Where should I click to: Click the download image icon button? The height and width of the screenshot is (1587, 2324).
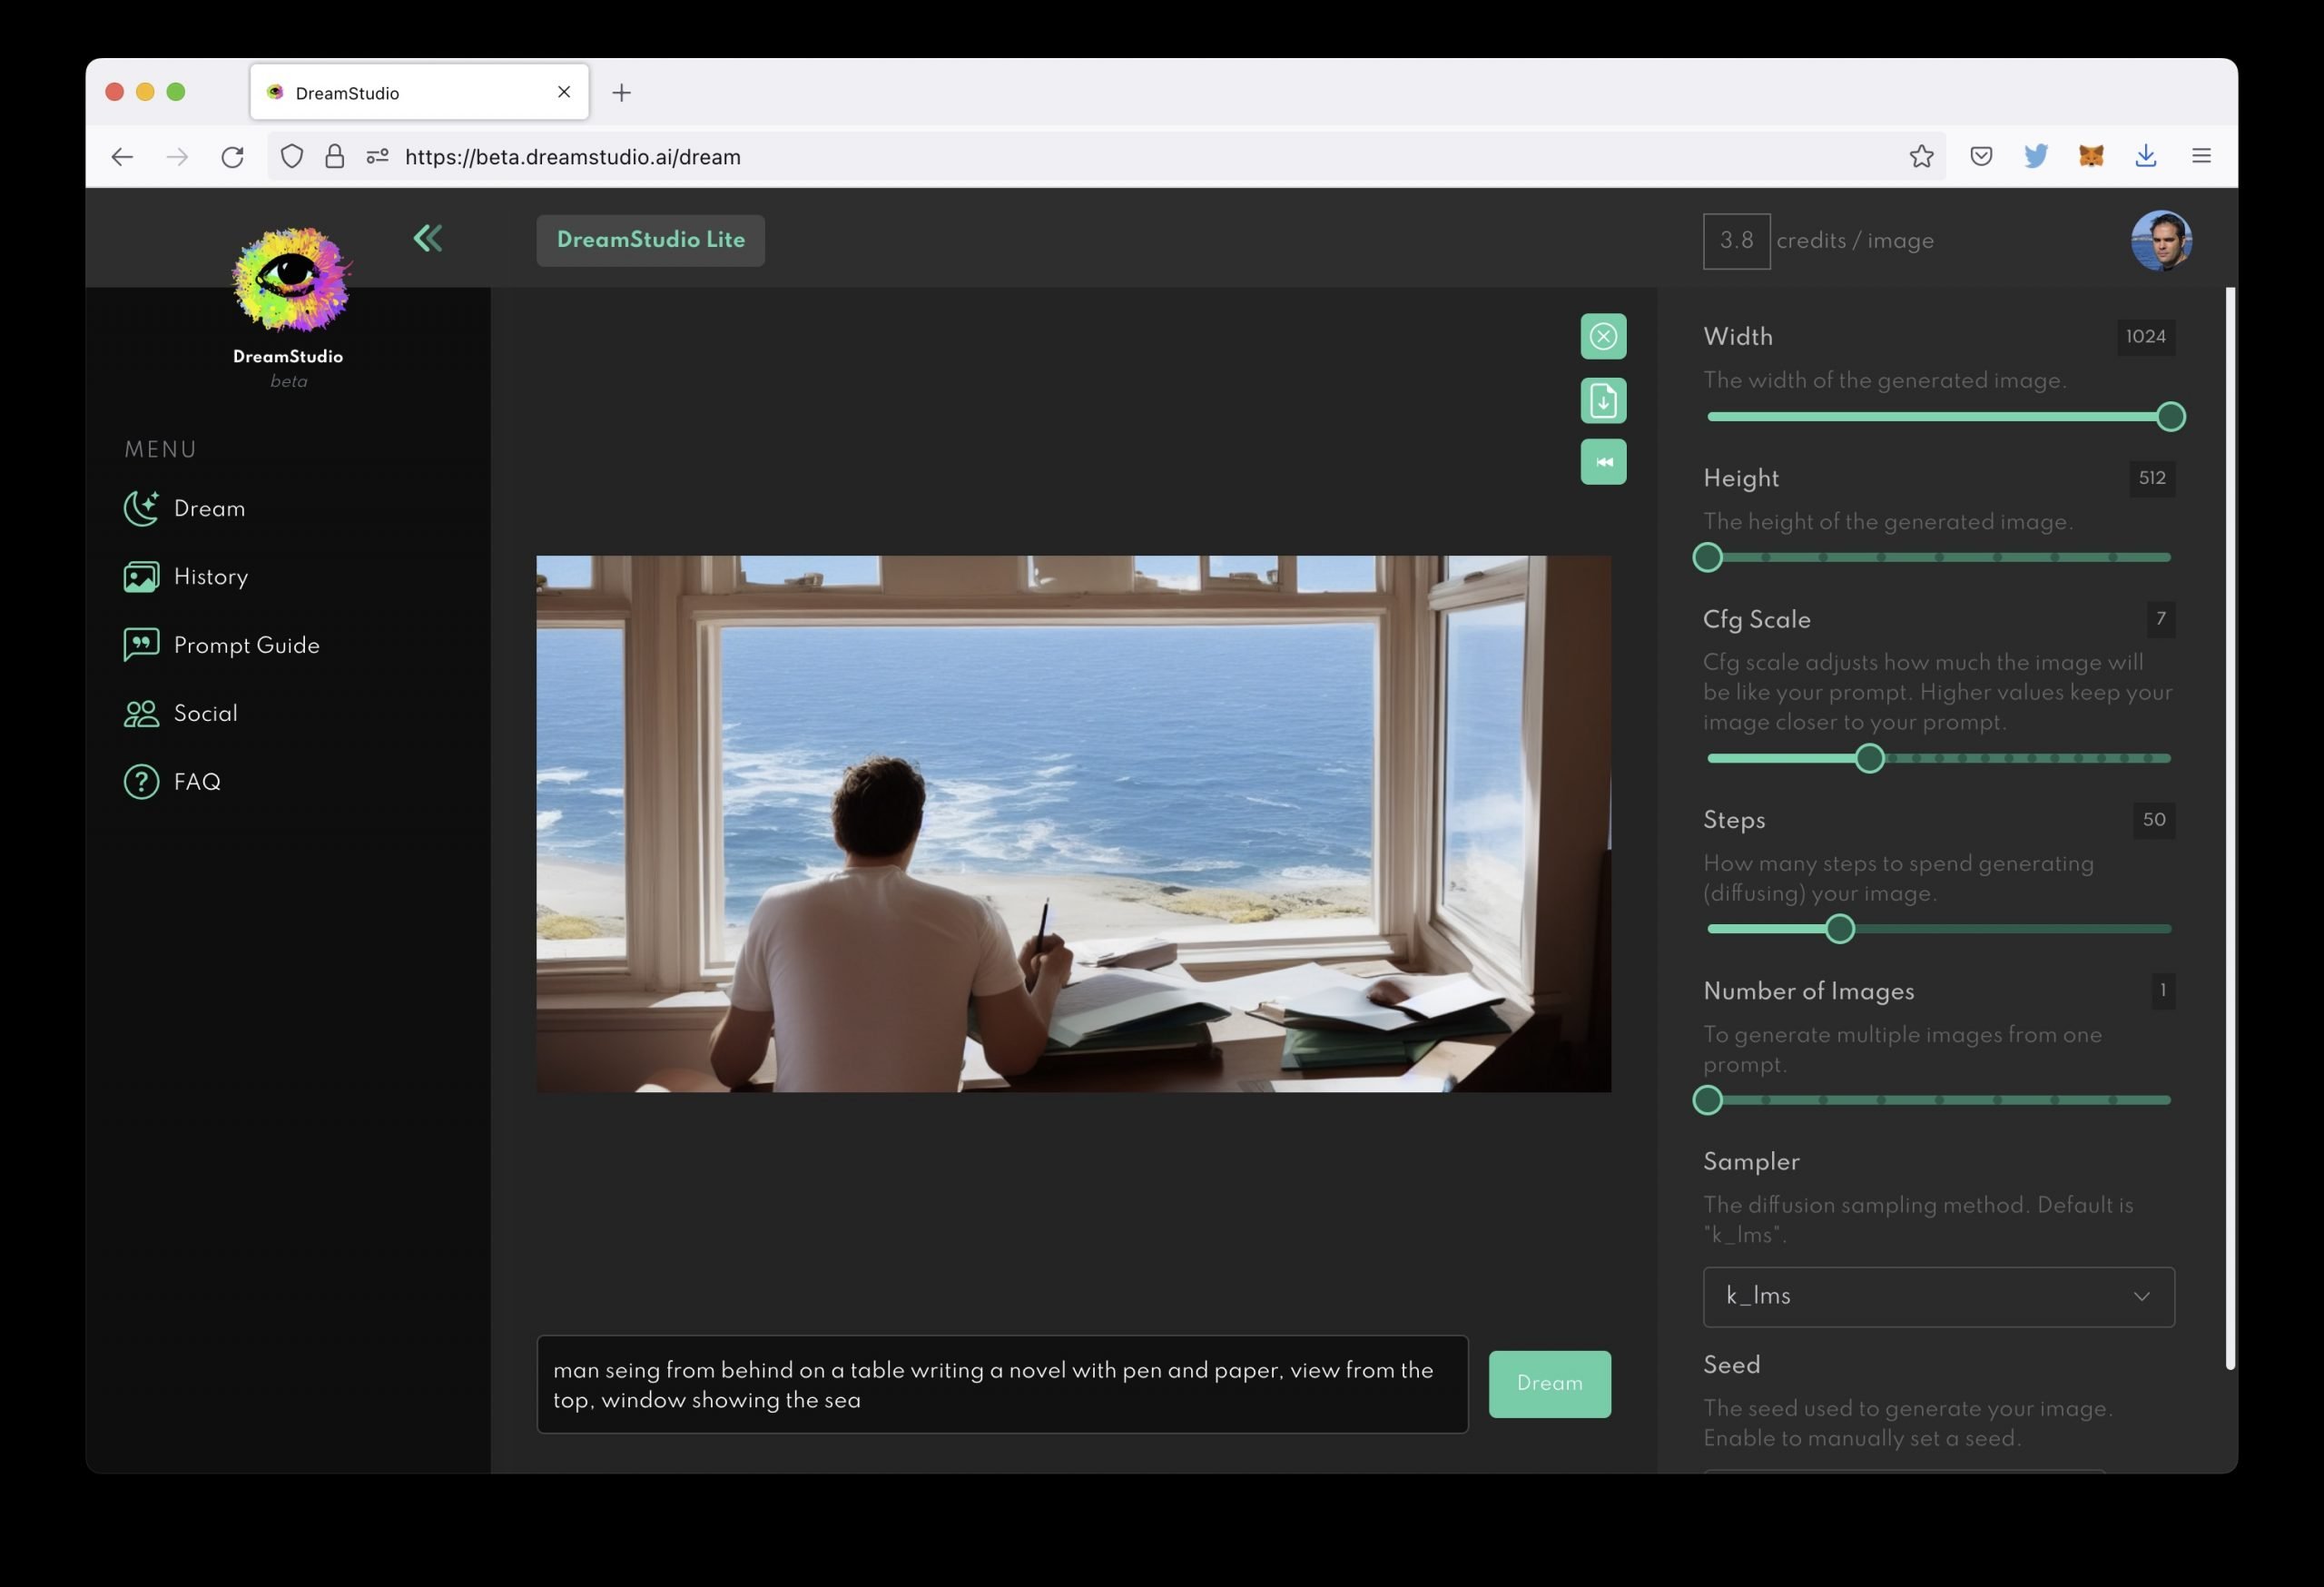[1602, 400]
